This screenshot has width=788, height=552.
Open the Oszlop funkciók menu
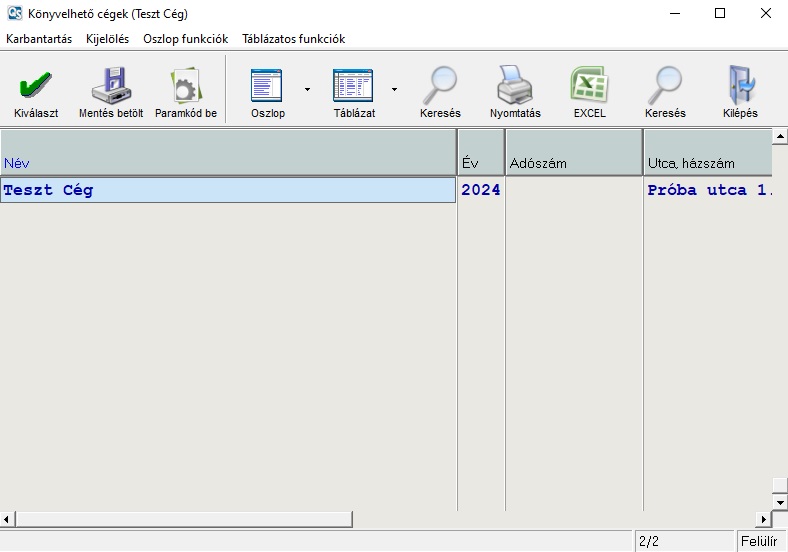coord(185,39)
